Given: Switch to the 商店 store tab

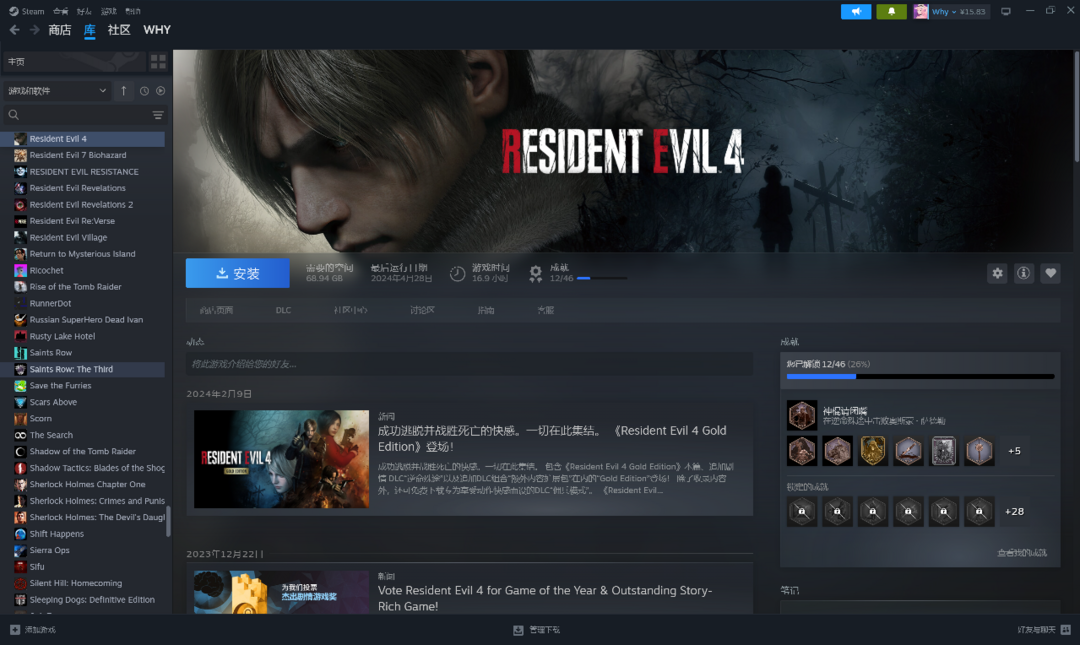Looking at the screenshot, I should click(60, 30).
